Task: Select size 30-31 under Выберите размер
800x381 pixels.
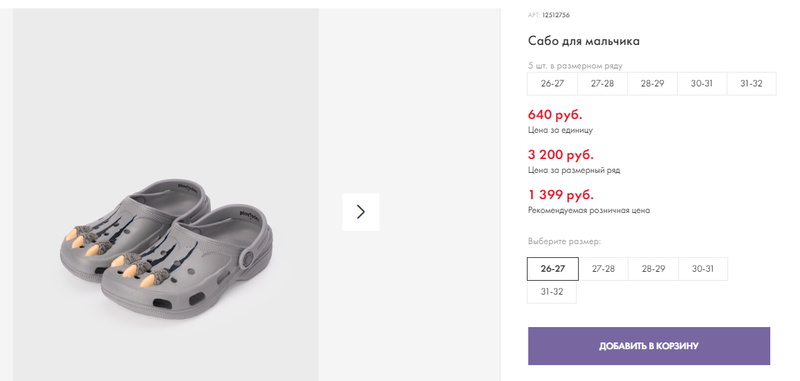Action: tap(703, 269)
